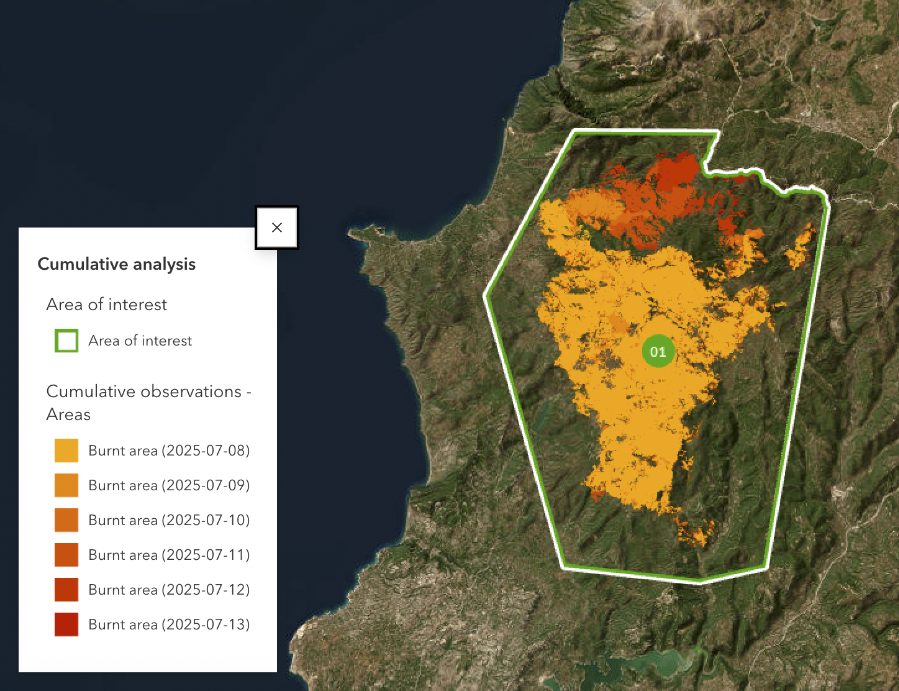The height and width of the screenshot is (691, 899).
Task: Click the 'Area of interest' label beside the green box
Action: click(140, 341)
